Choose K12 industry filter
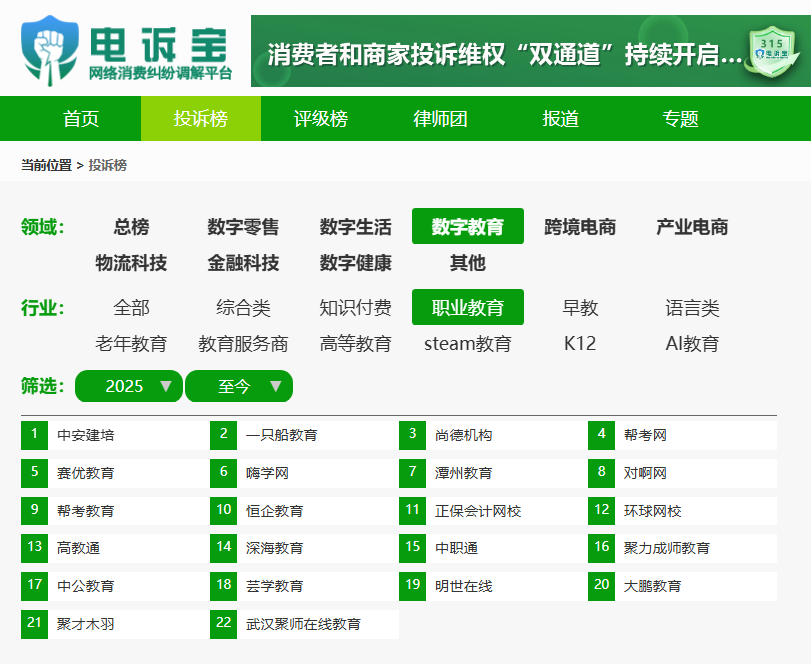Image resolution: width=811 pixels, height=664 pixels. click(580, 343)
